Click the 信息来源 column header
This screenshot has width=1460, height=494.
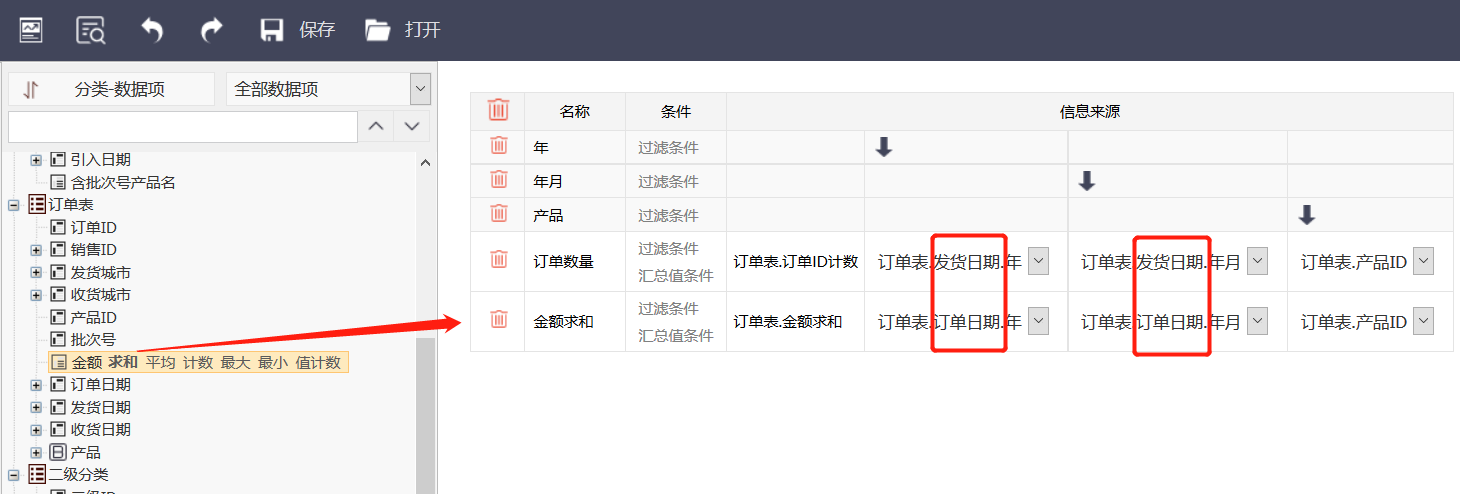[x=1090, y=111]
